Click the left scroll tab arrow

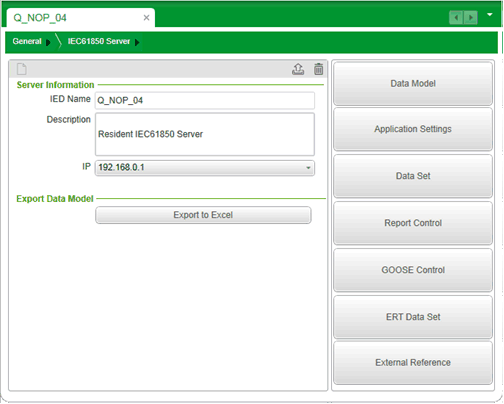pos(456,17)
